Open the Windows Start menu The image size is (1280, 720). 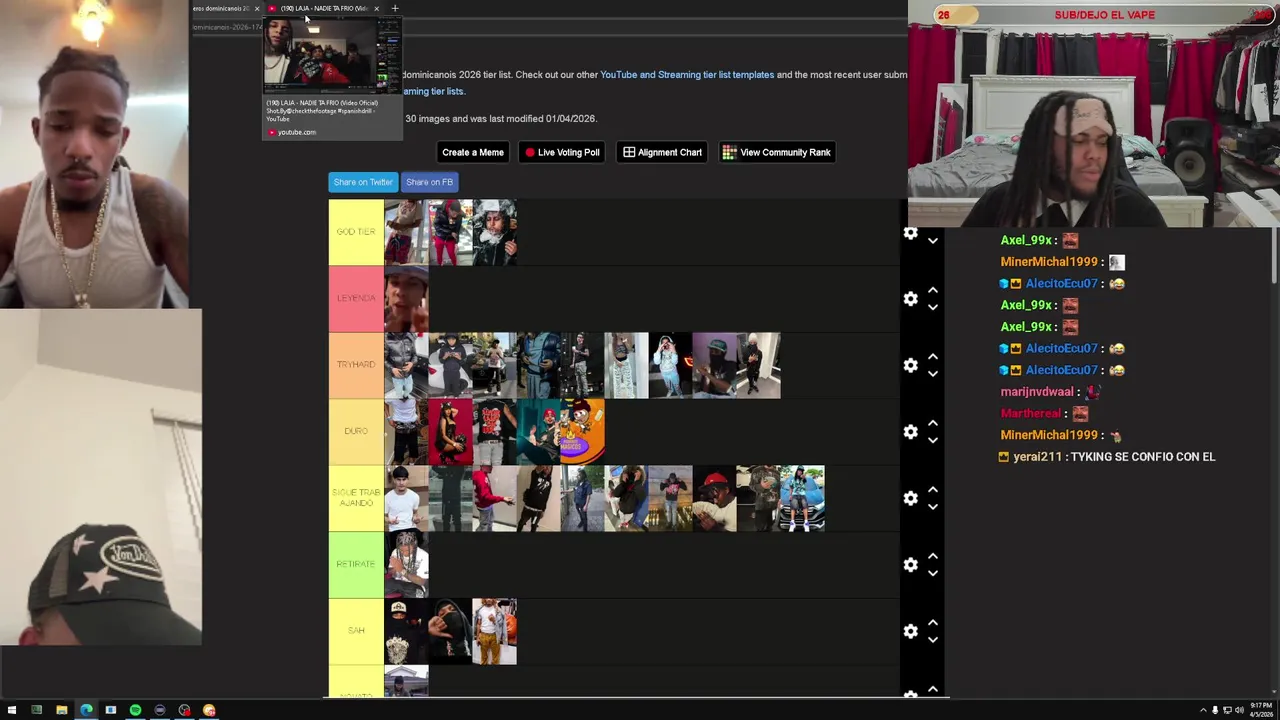coord(12,710)
